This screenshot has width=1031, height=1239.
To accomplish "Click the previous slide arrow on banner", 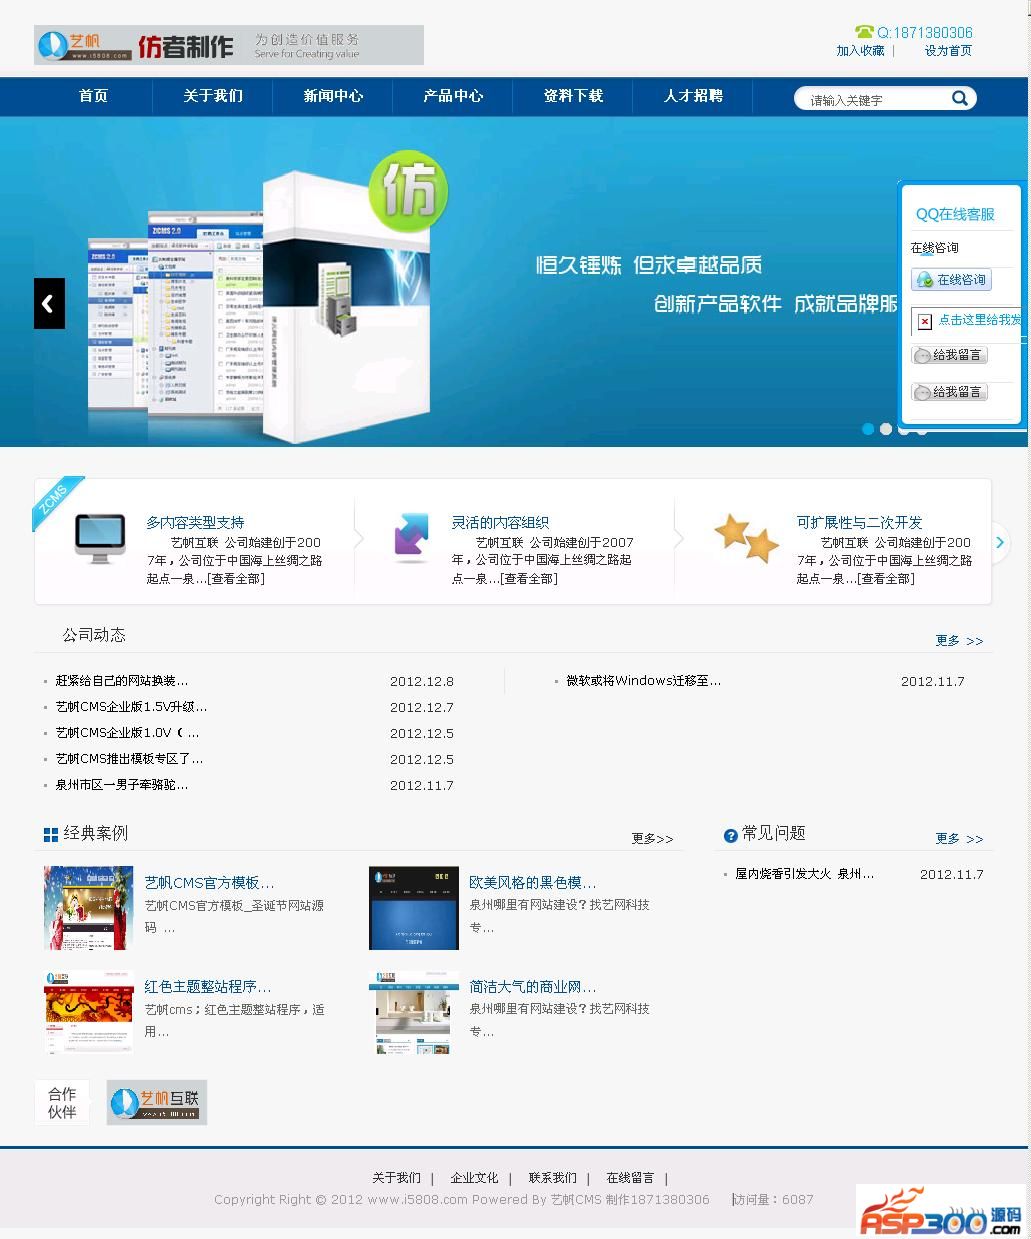I will click(x=49, y=303).
